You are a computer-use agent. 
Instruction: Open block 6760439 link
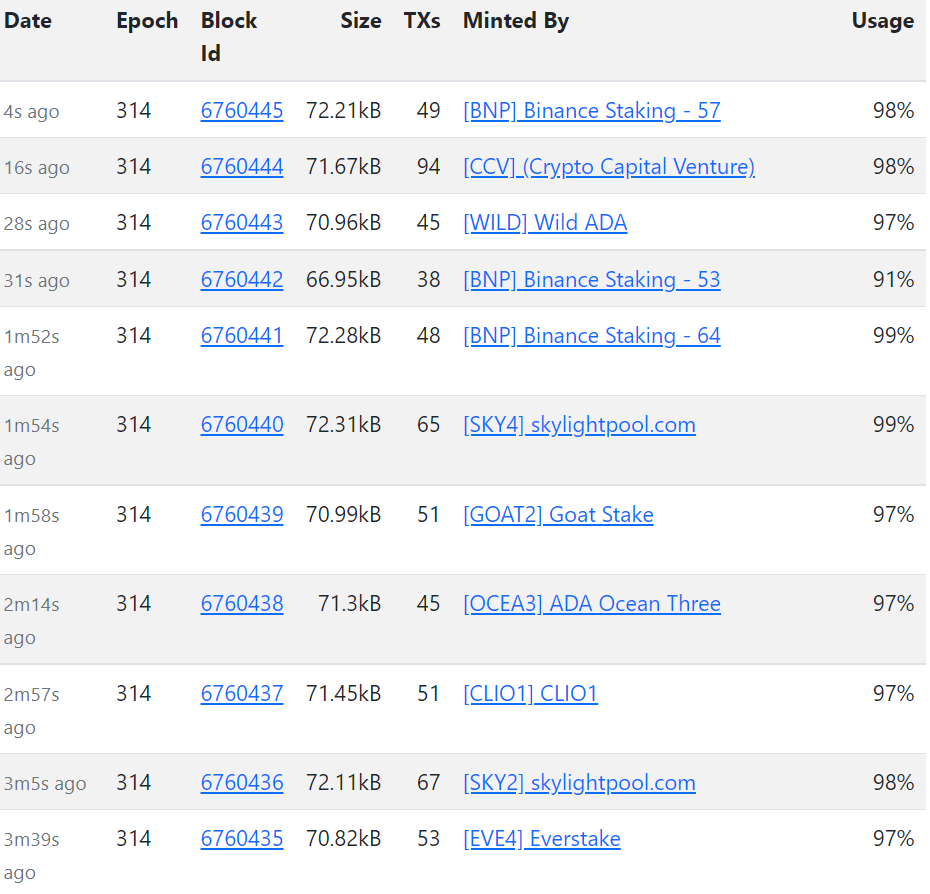click(242, 515)
